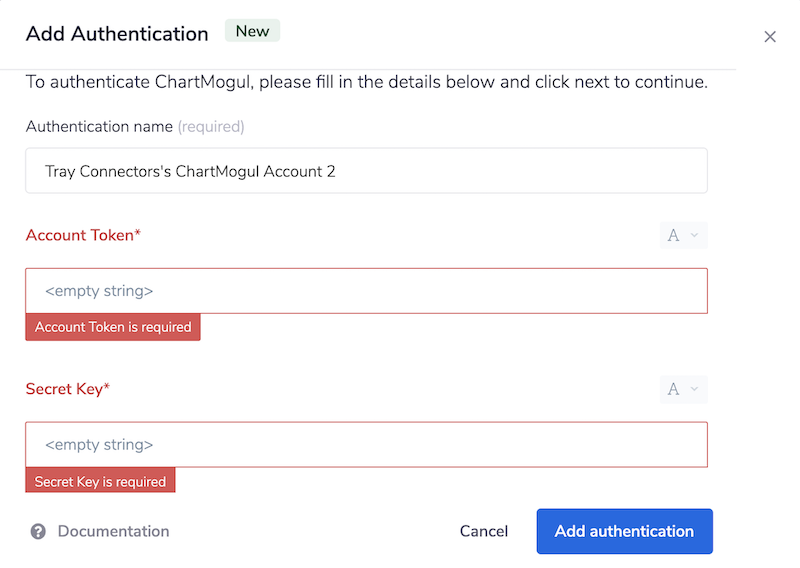Click the Add Authentication dialog title
The height and width of the screenshot is (568, 800).
click(x=117, y=34)
